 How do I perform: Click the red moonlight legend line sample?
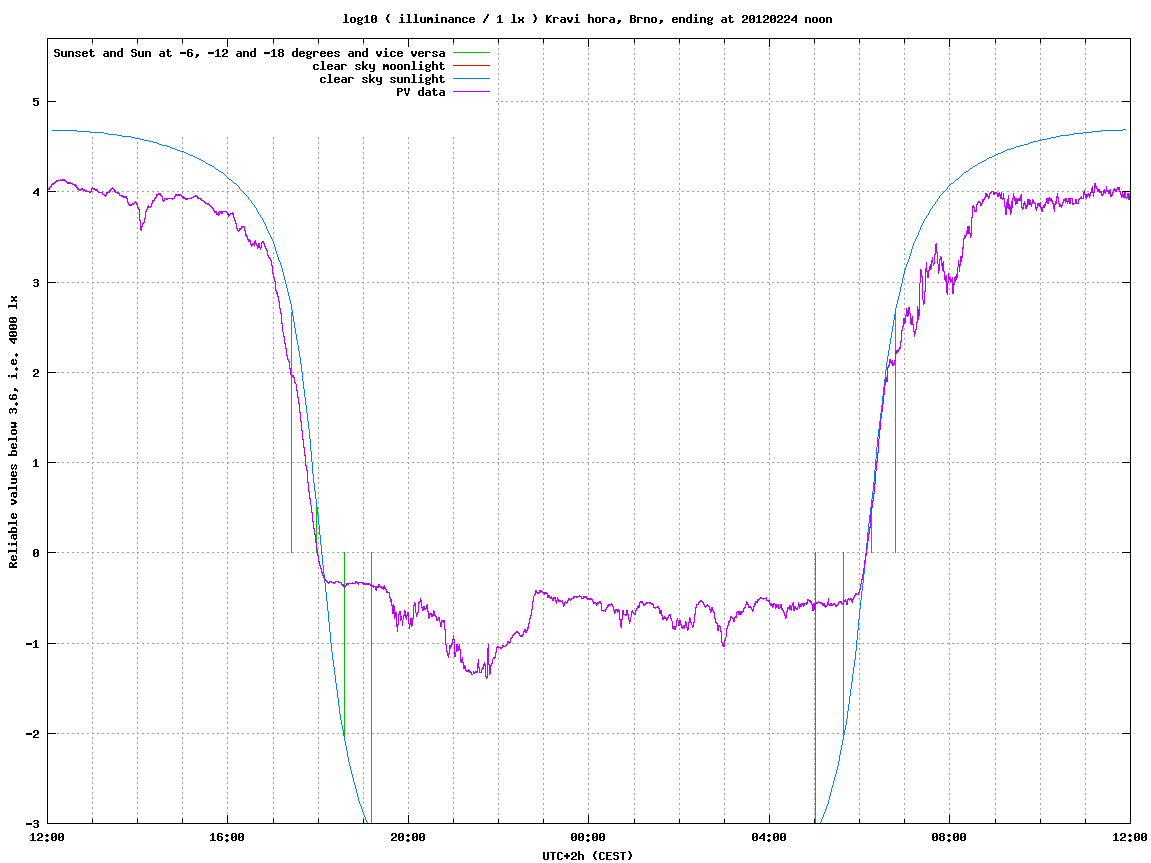(x=471, y=66)
